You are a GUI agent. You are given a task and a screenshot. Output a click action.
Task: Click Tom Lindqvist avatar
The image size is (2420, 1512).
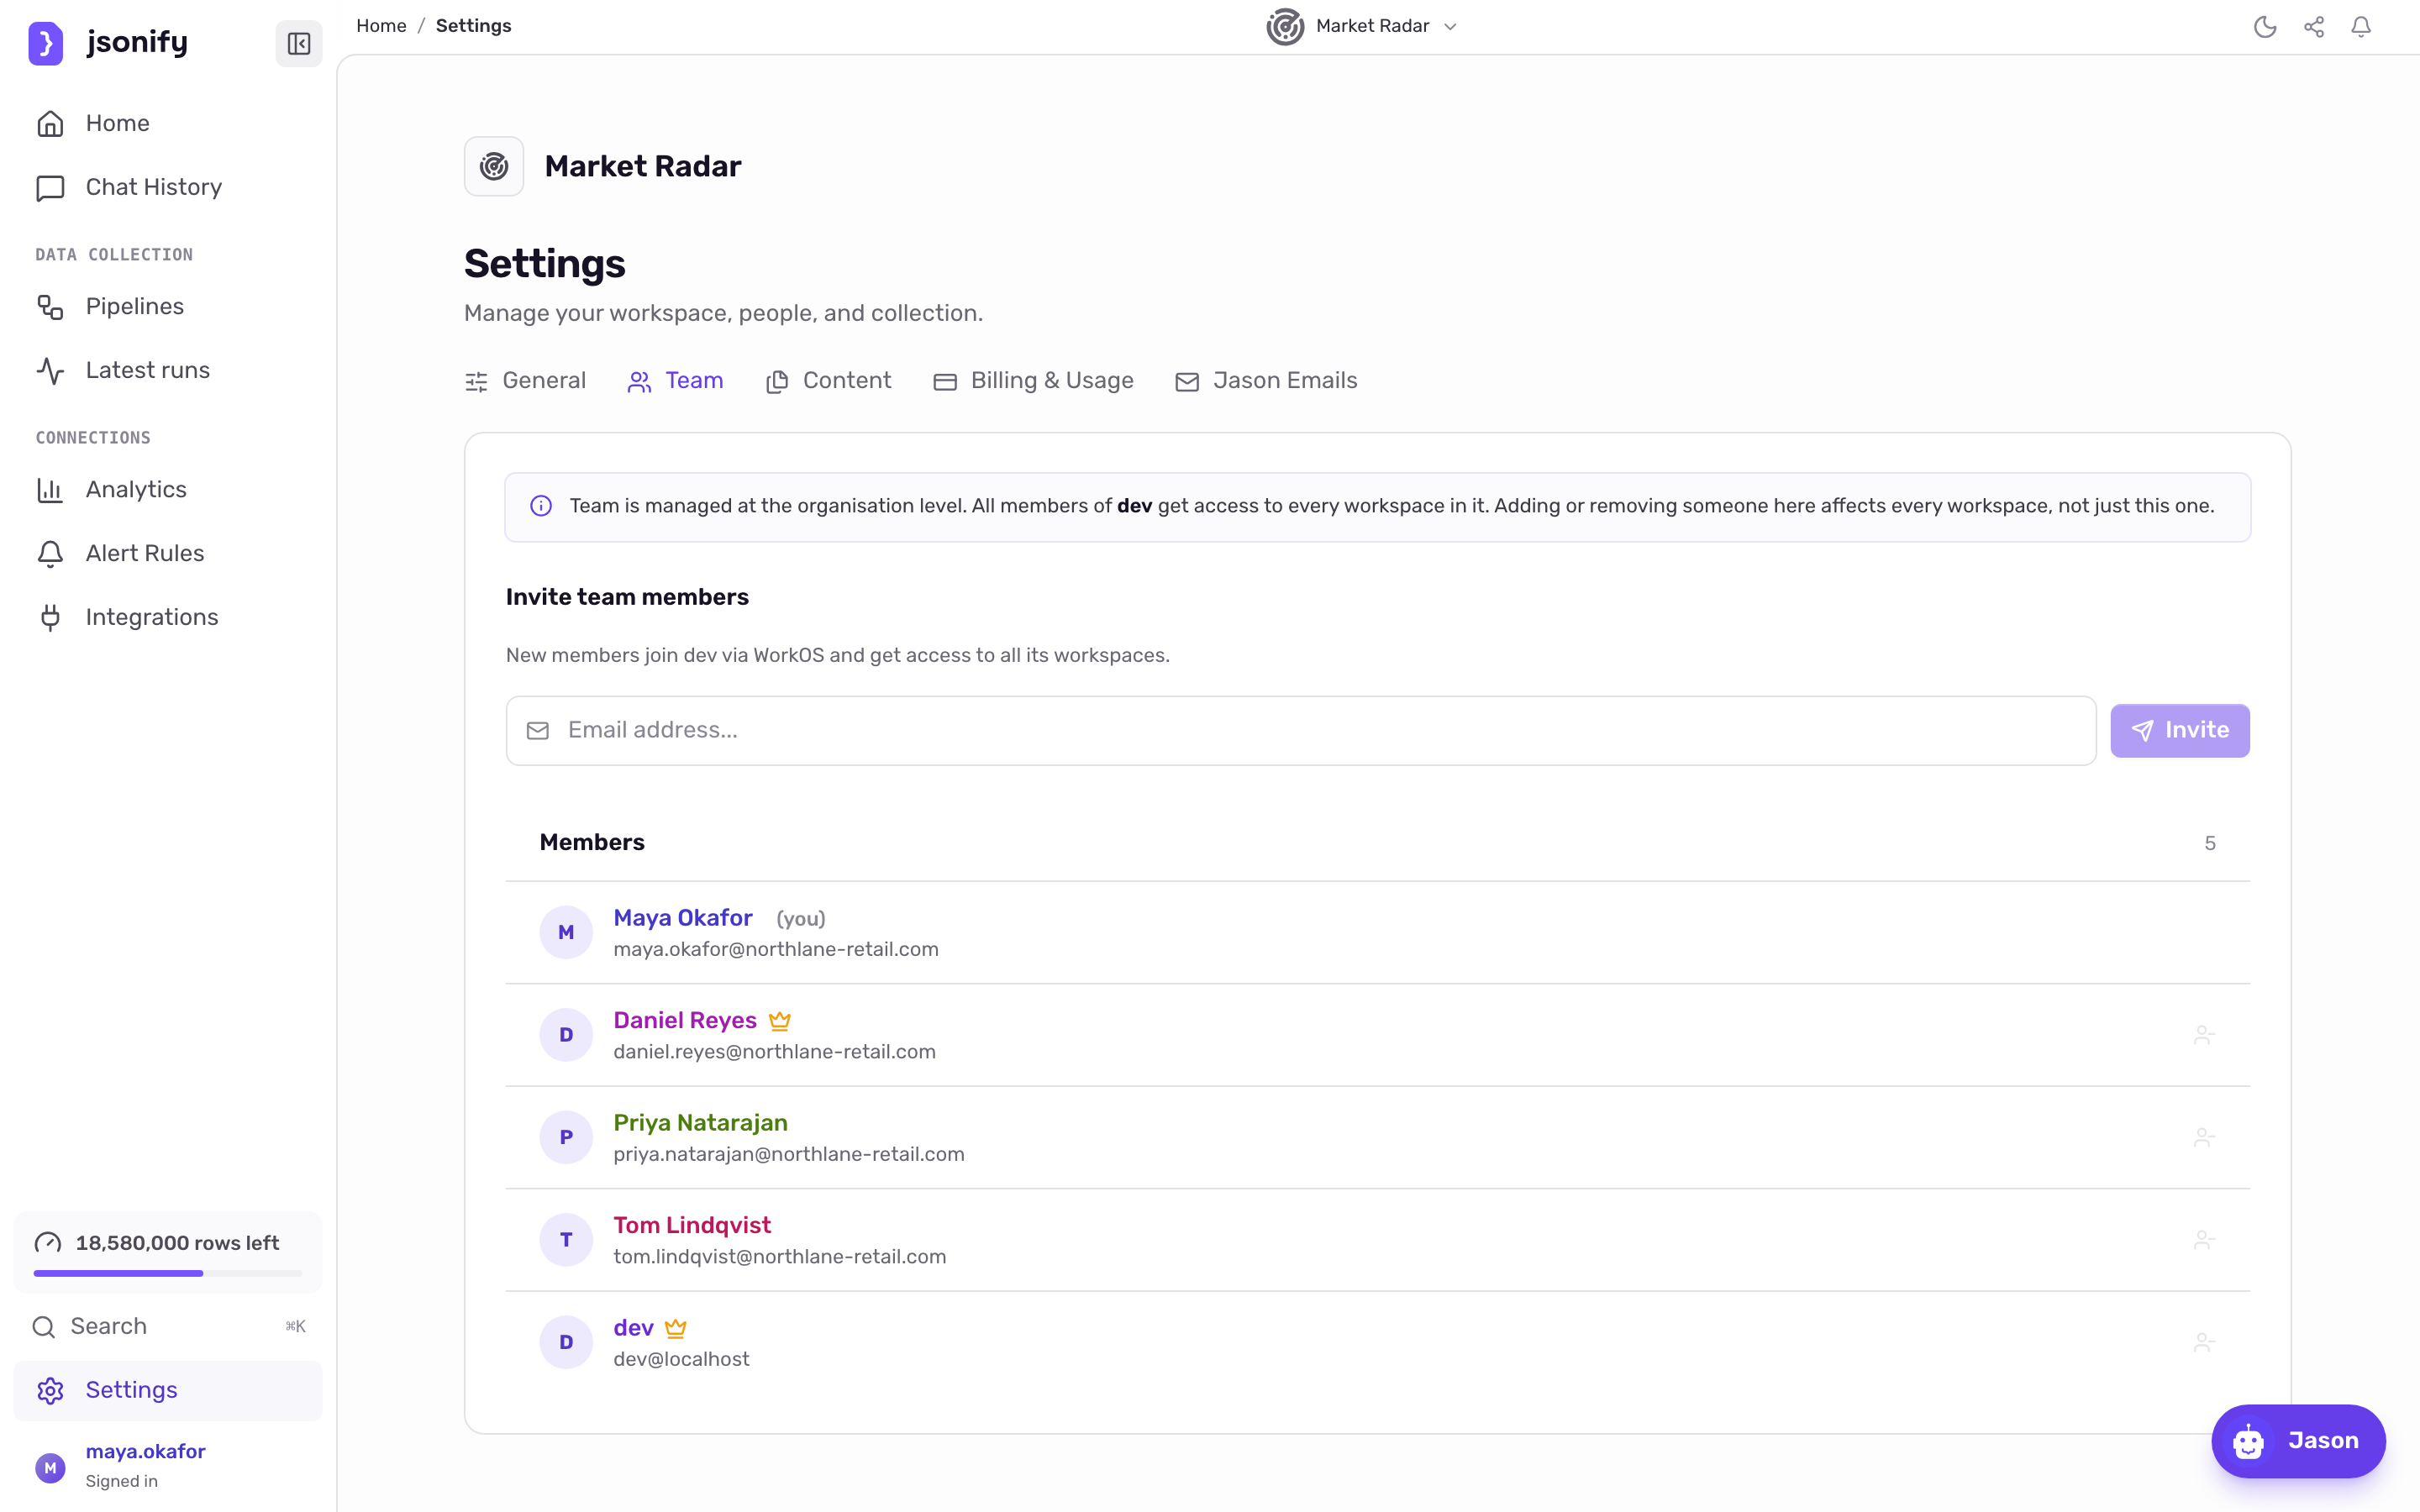[566, 1240]
